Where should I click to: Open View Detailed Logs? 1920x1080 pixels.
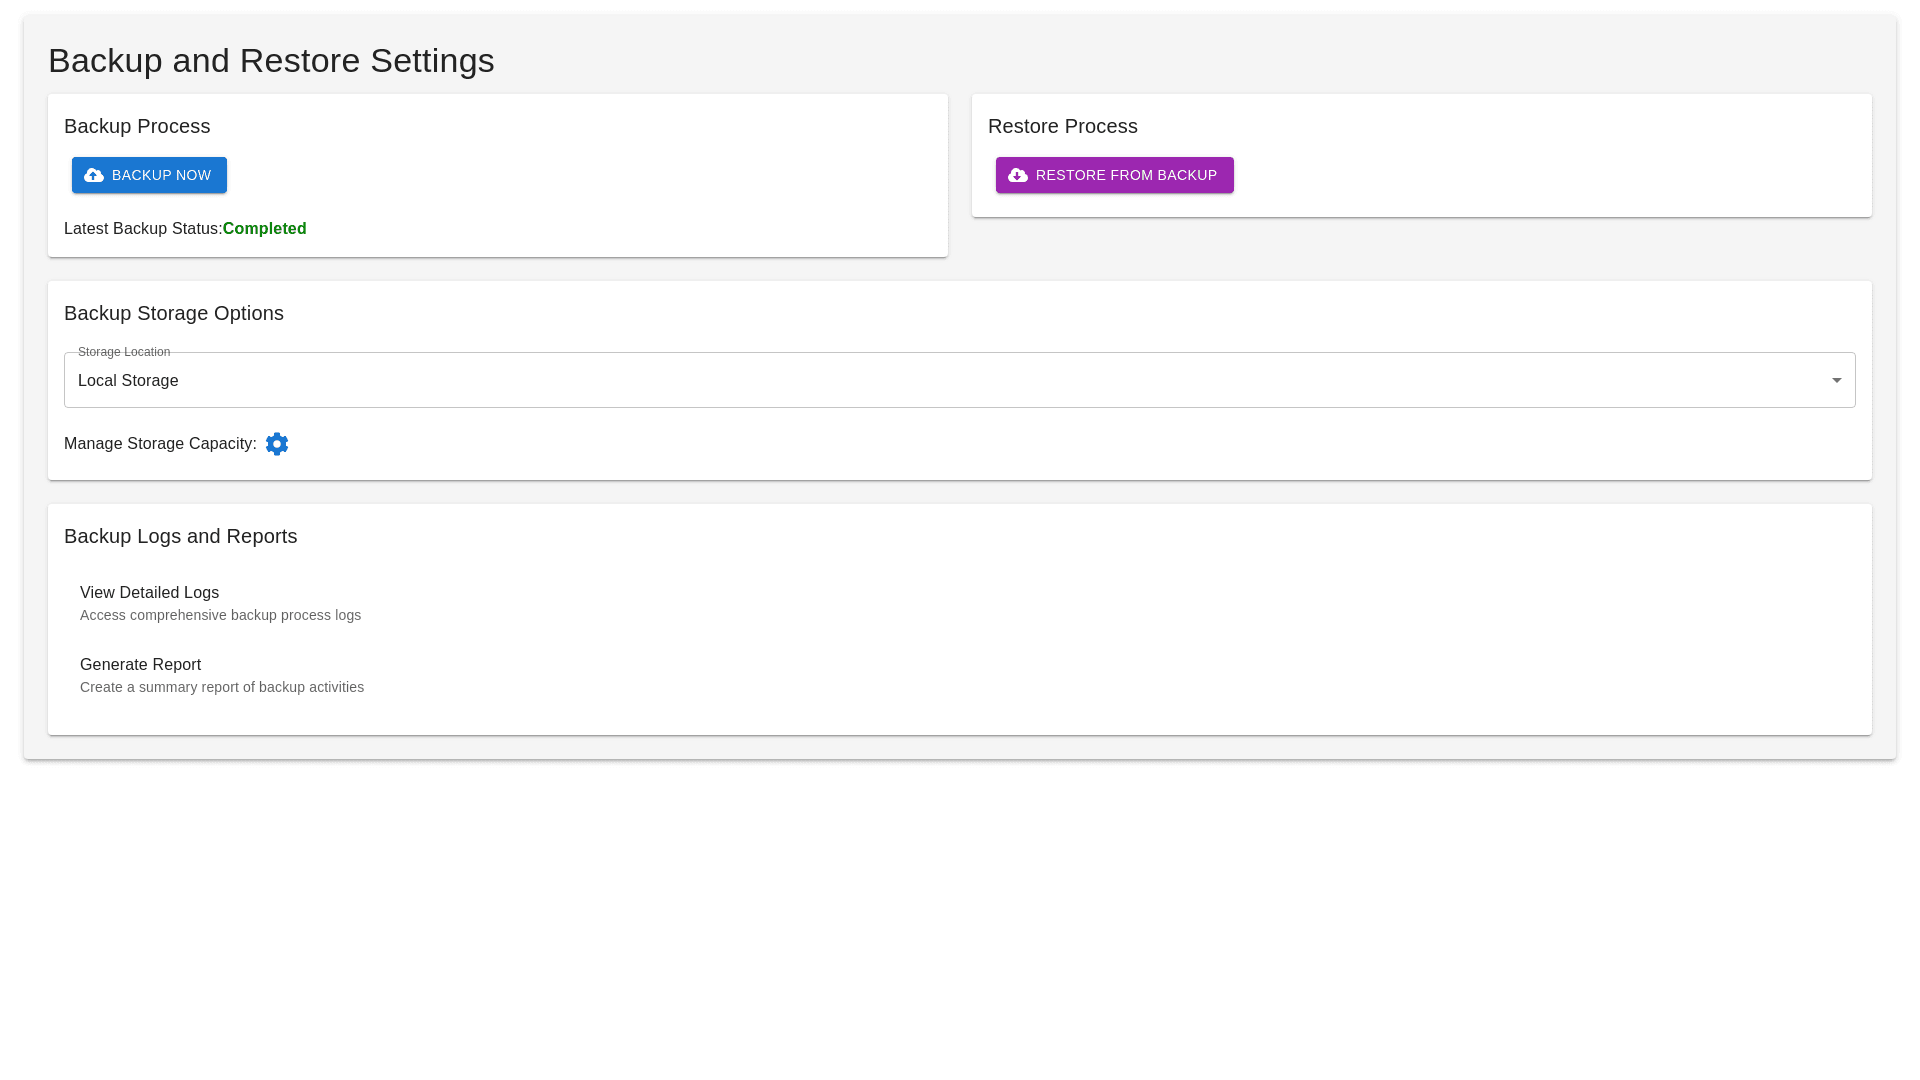click(x=150, y=593)
